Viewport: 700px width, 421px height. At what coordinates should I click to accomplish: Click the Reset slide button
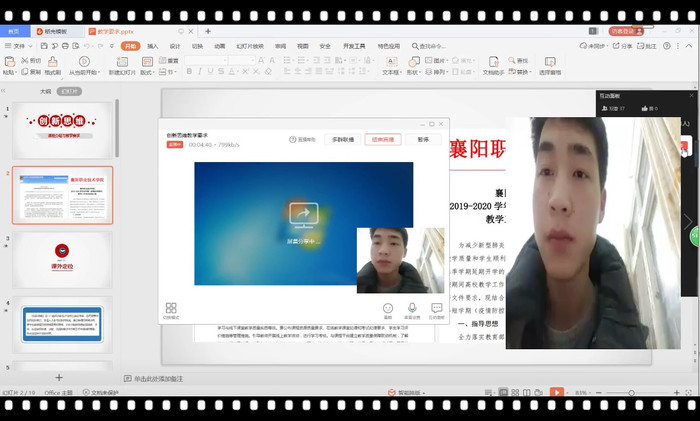click(168, 60)
